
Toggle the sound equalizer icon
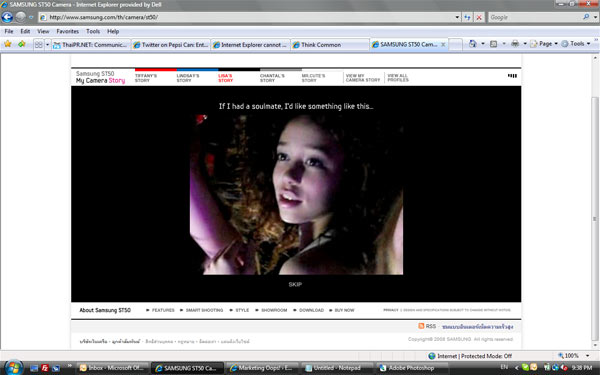point(512,76)
